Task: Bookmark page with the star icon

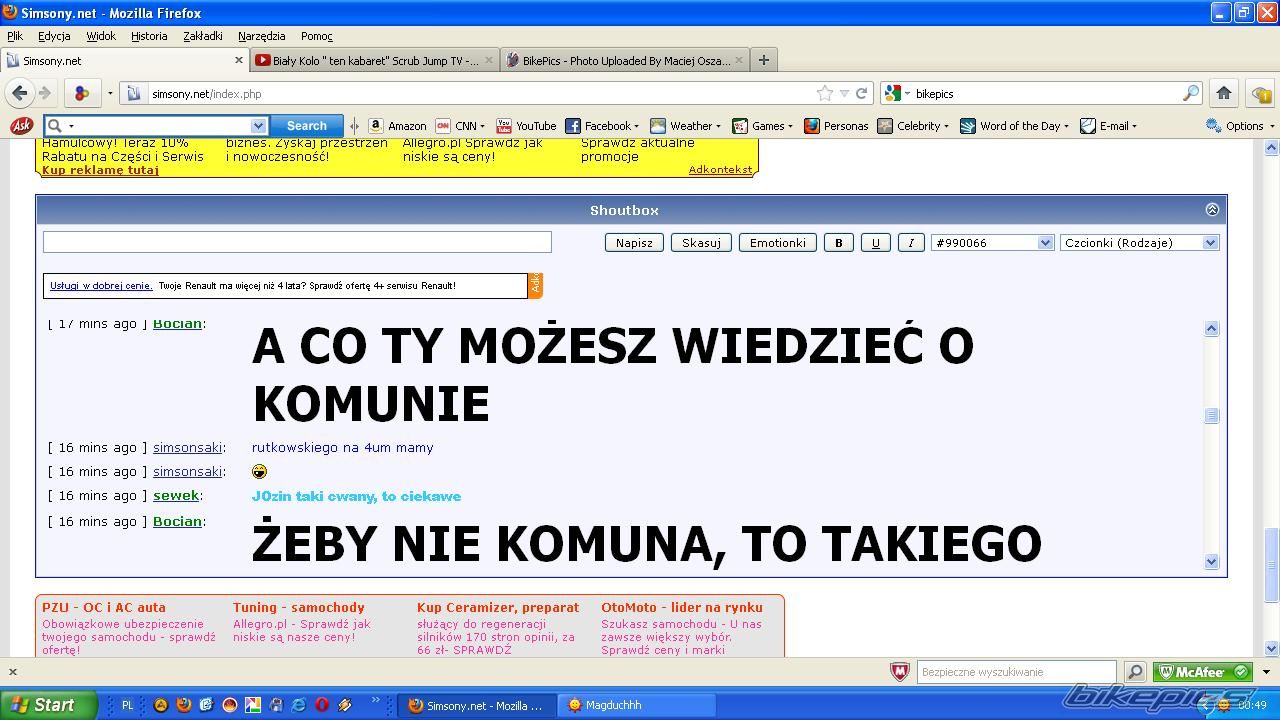Action: (824, 93)
